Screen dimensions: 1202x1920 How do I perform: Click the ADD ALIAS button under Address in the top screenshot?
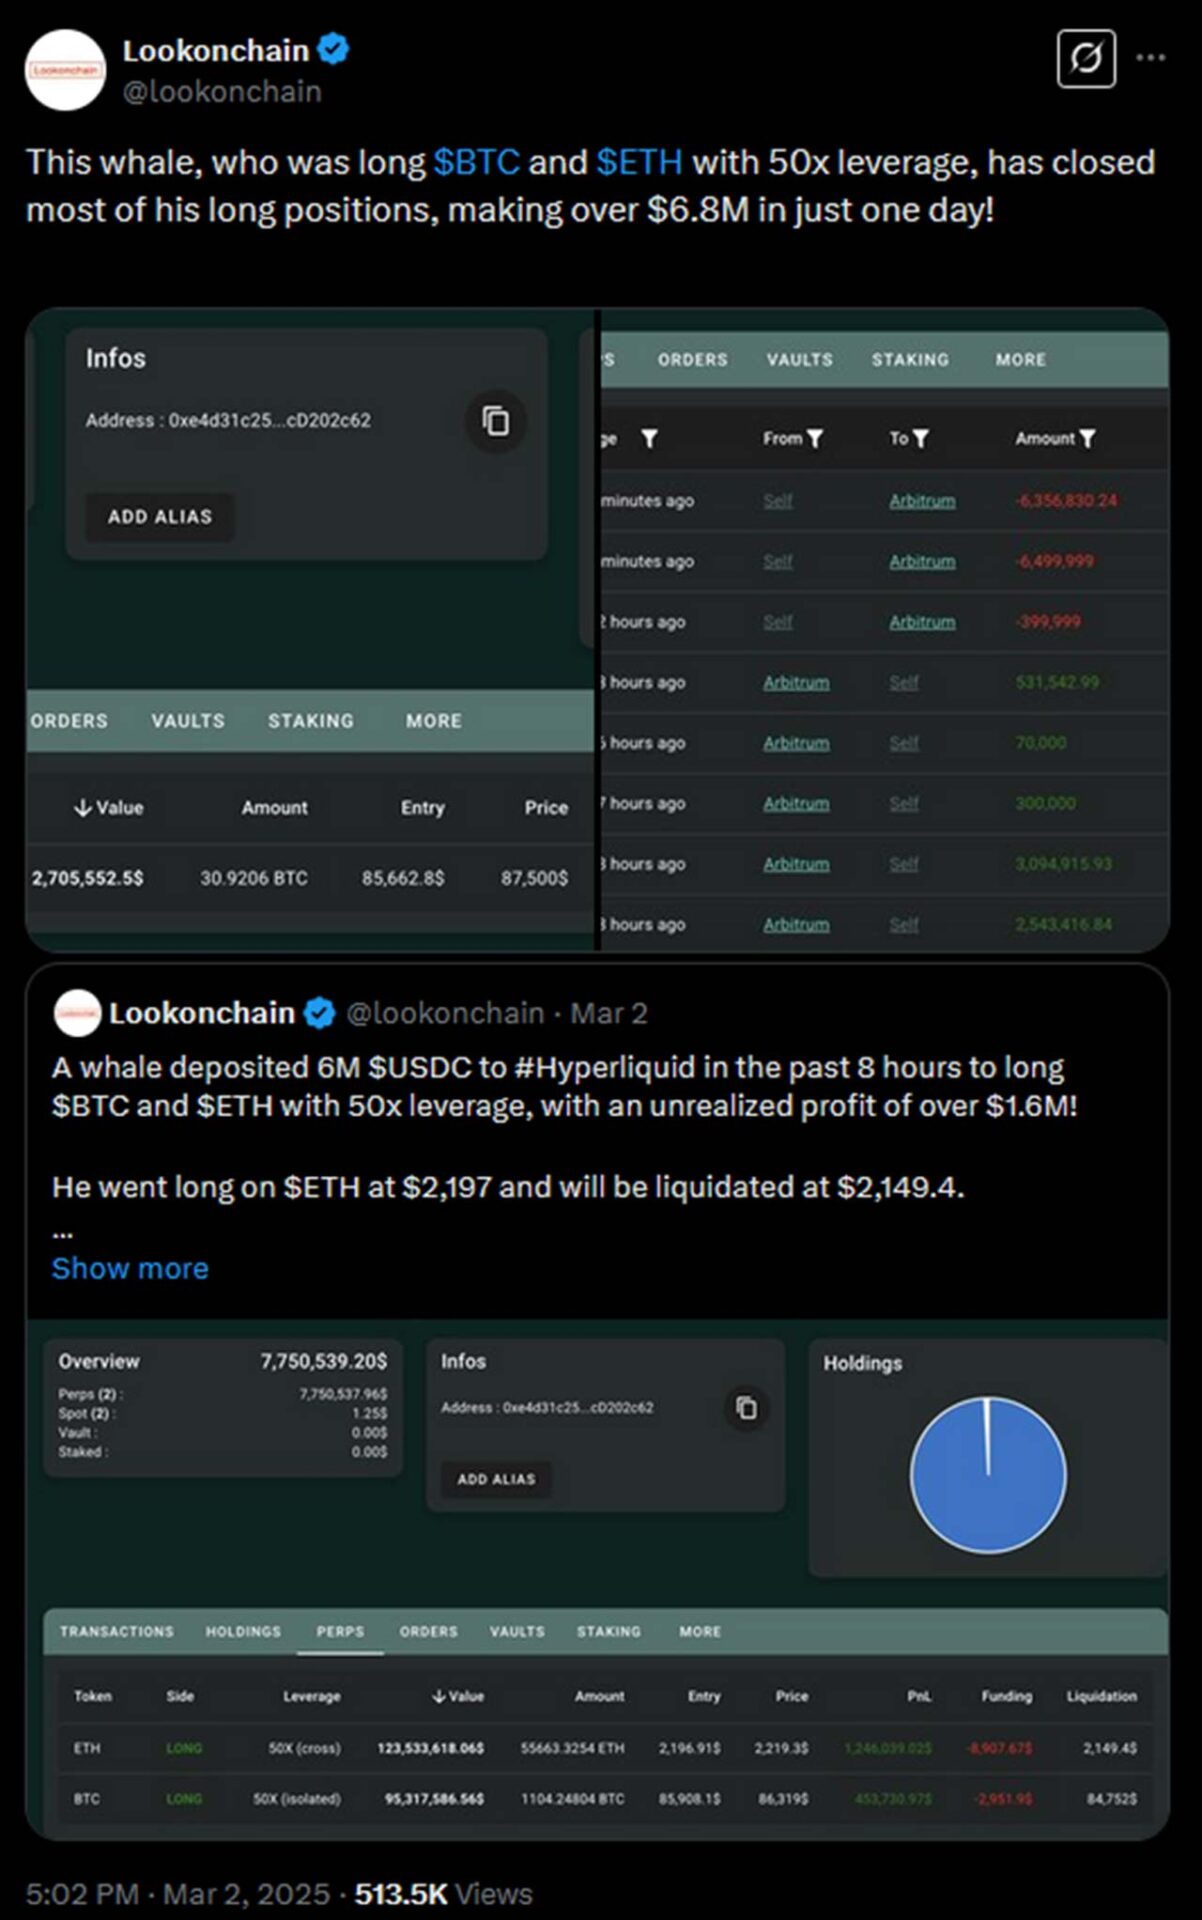pyautogui.click(x=160, y=517)
